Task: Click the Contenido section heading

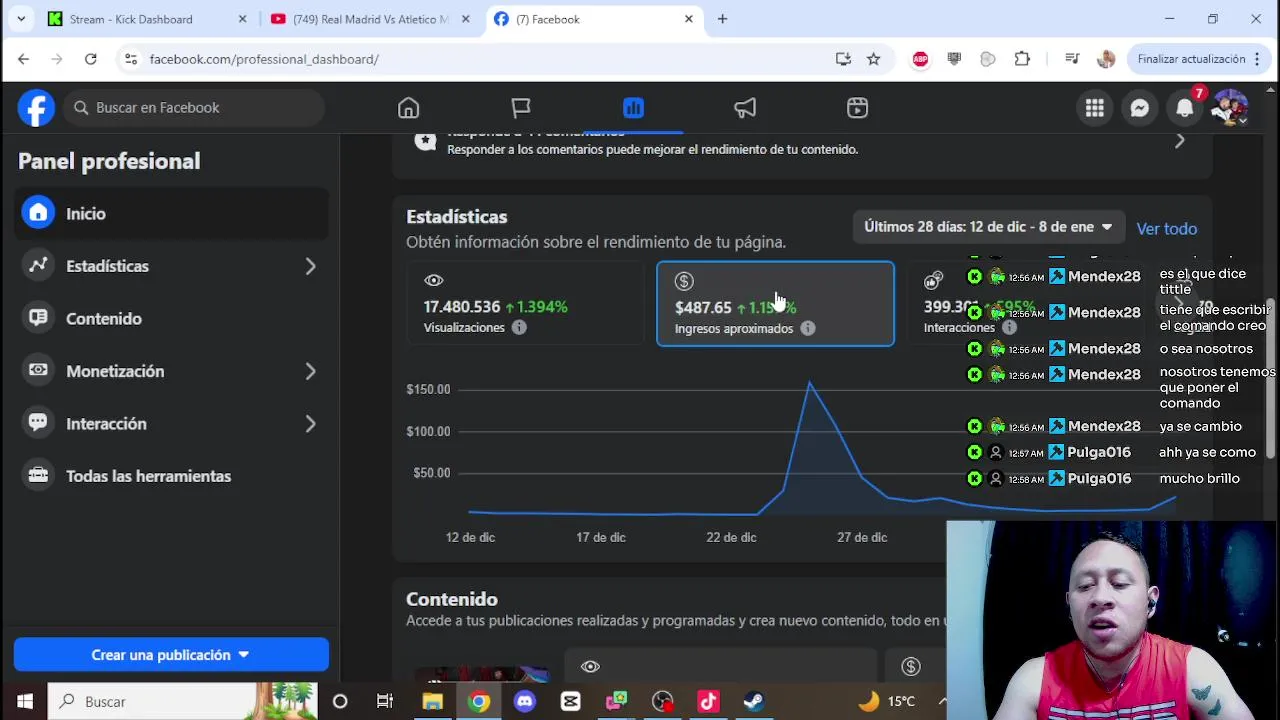Action: 451,599
